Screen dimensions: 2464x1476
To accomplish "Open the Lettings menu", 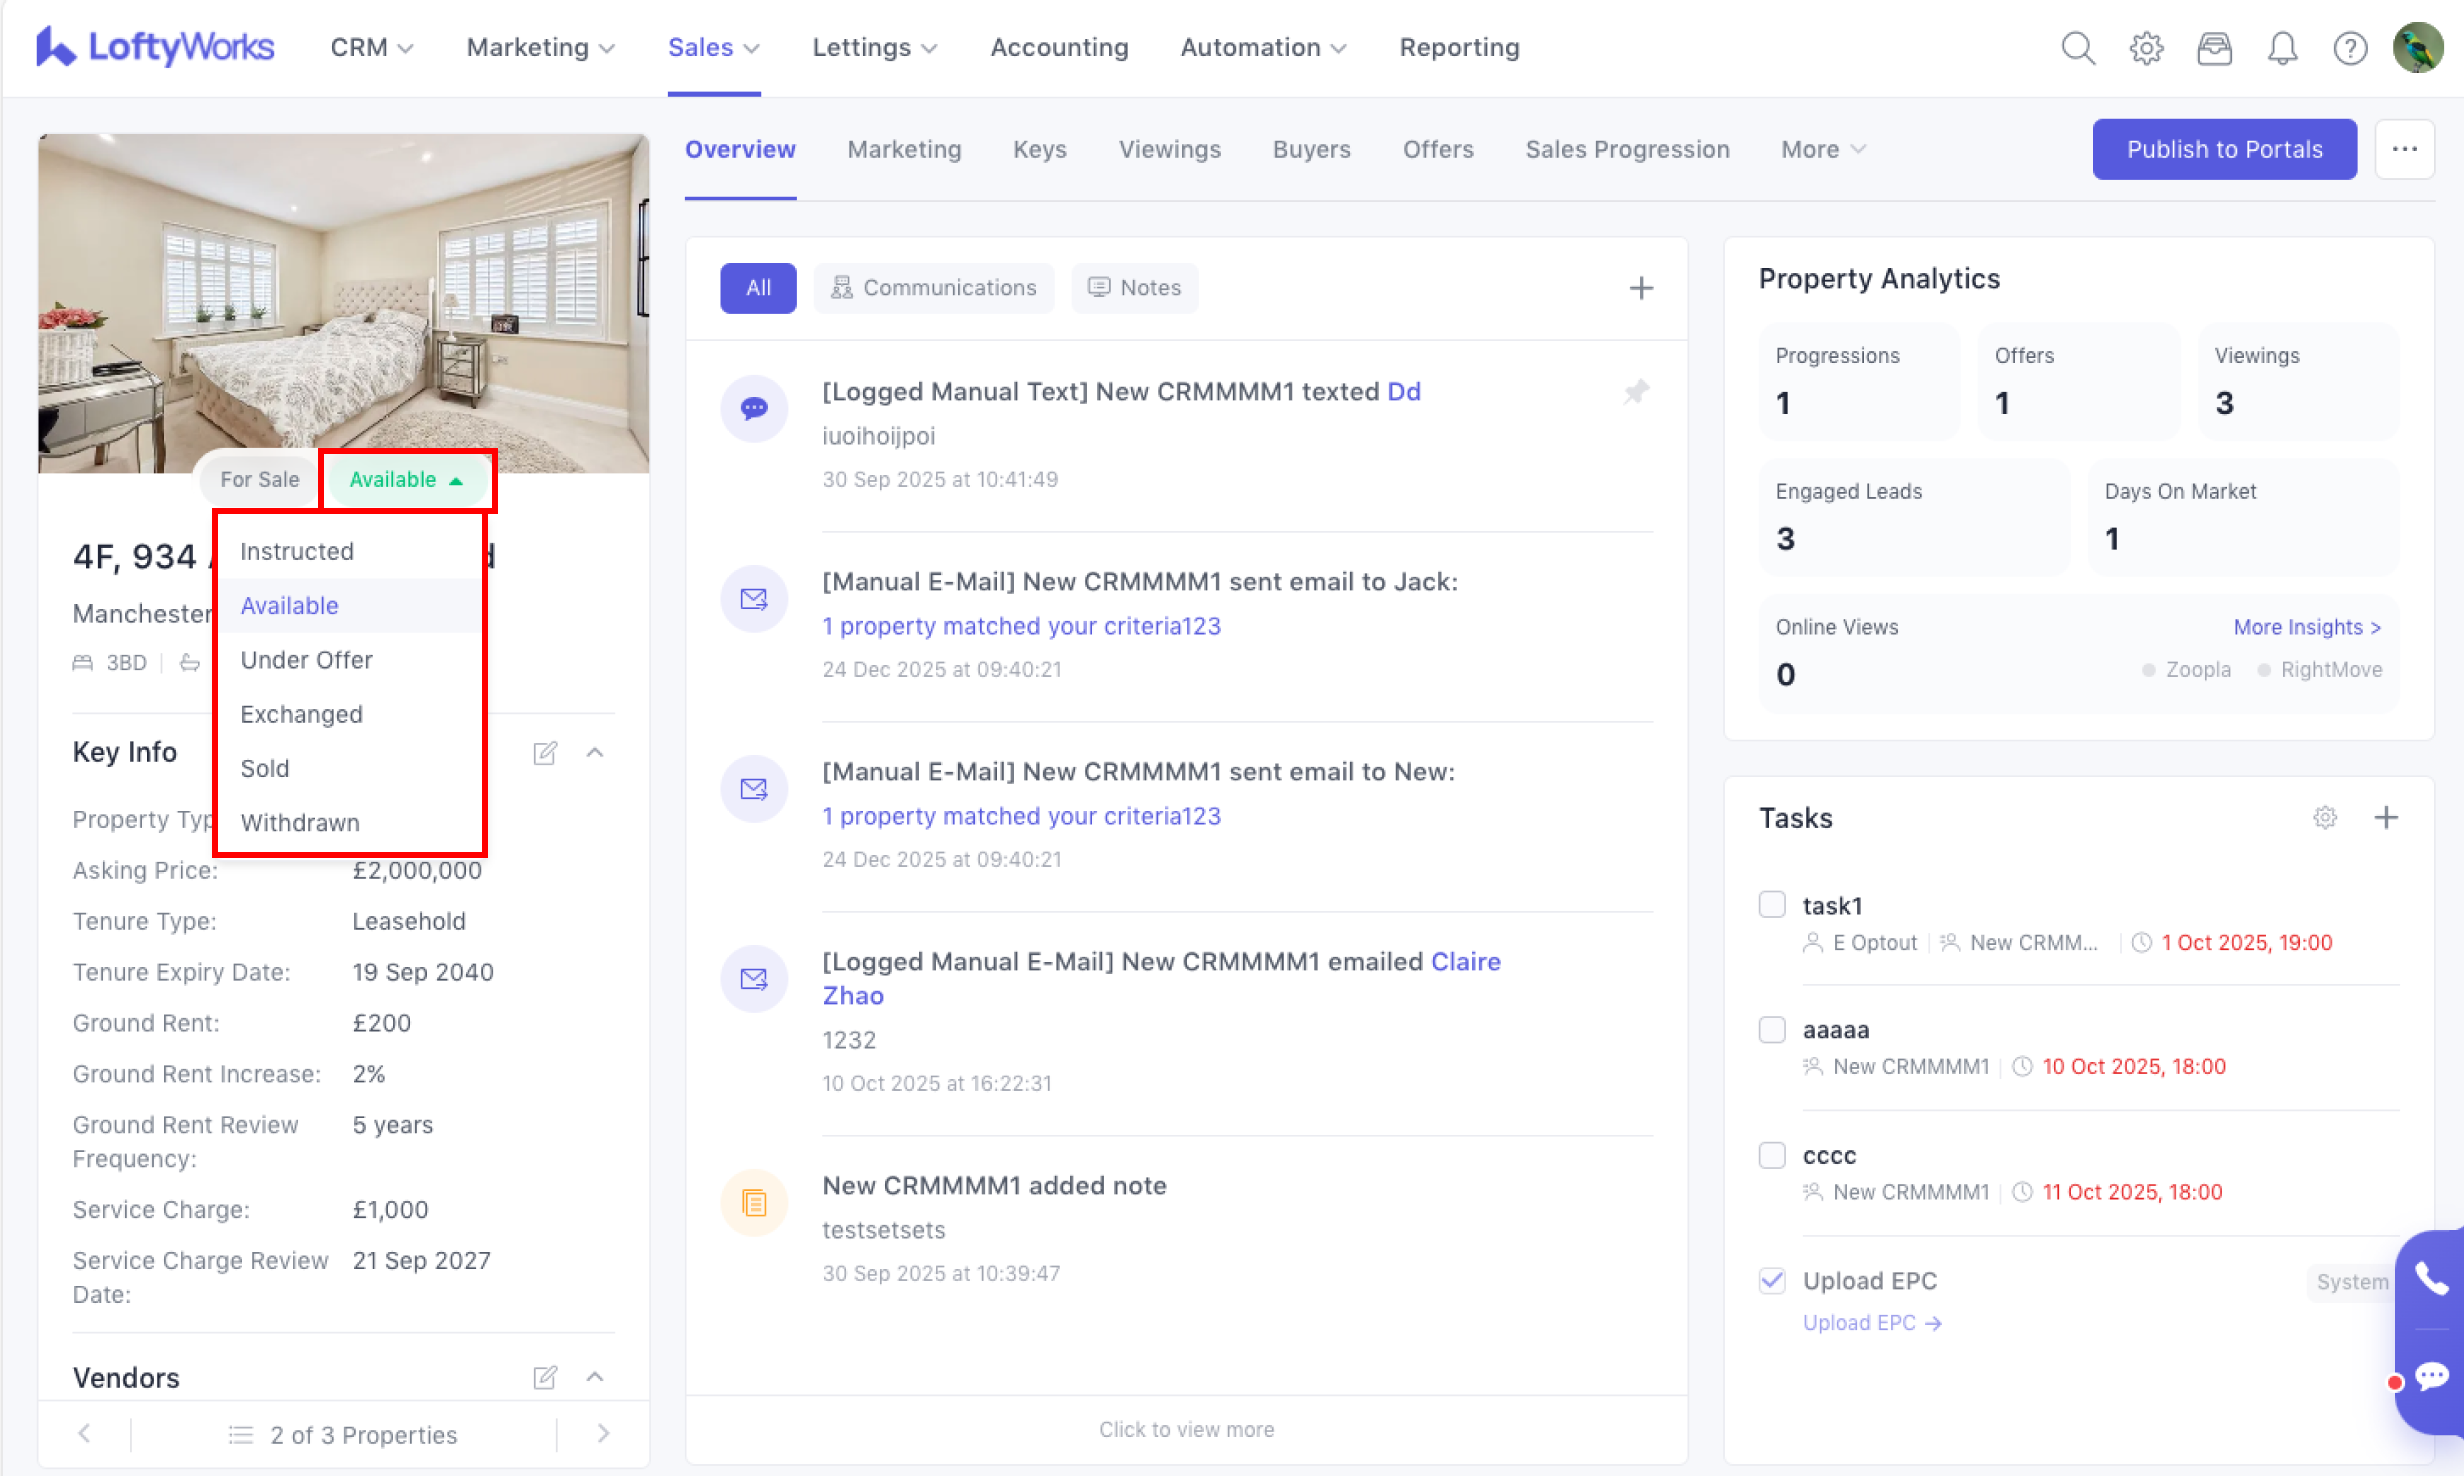I will click(x=873, y=47).
